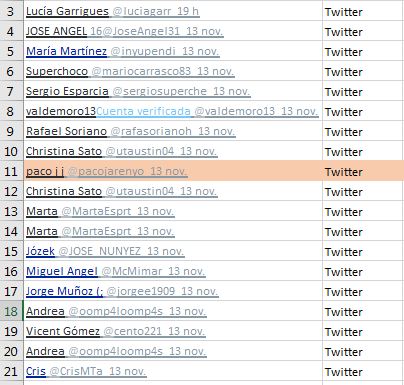Open Marta link in row 13

point(42,211)
